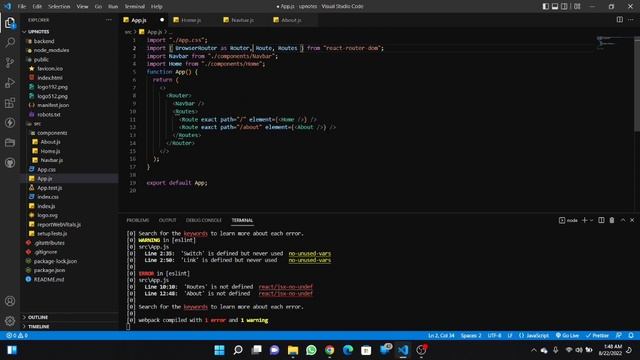
Task: Open WhatsApp from the taskbar
Action: pyautogui.click(x=311, y=350)
